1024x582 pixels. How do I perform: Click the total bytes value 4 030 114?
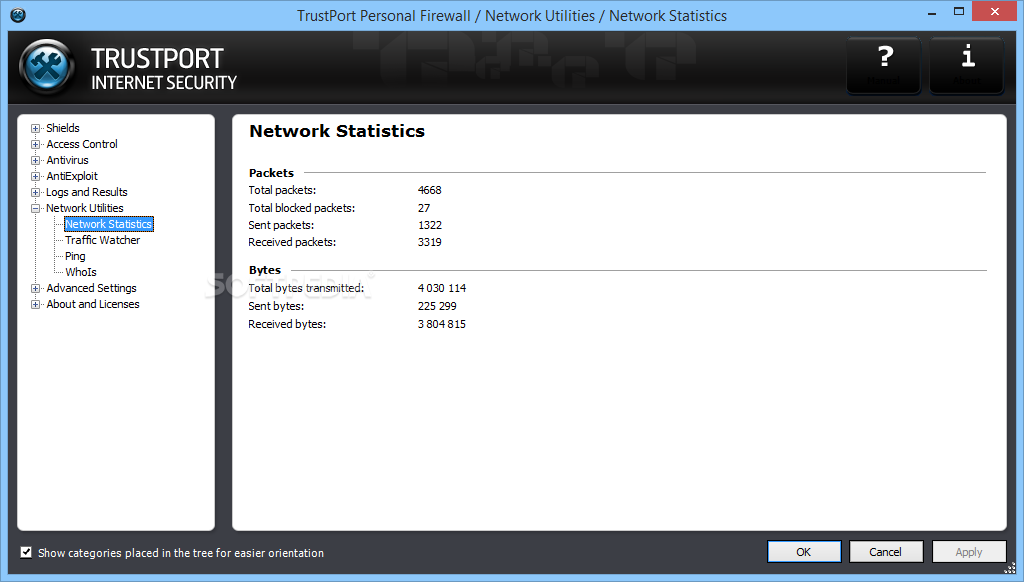point(442,288)
